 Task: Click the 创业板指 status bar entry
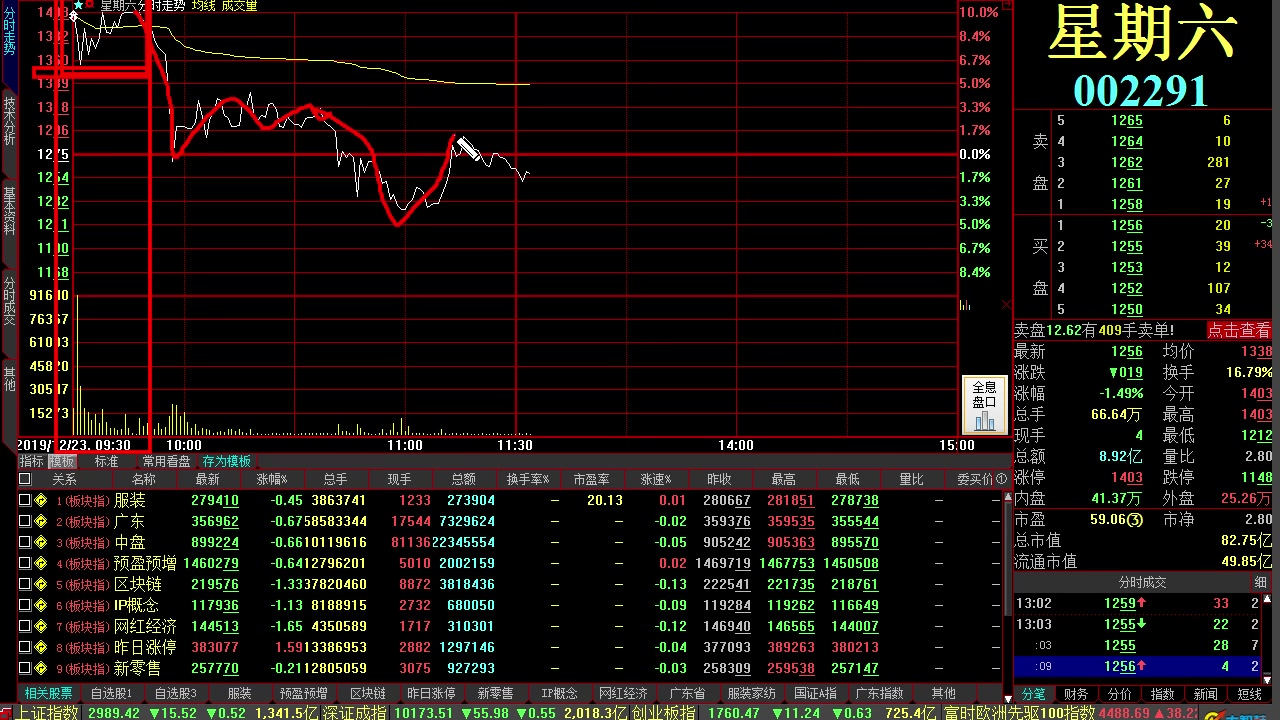[666, 712]
